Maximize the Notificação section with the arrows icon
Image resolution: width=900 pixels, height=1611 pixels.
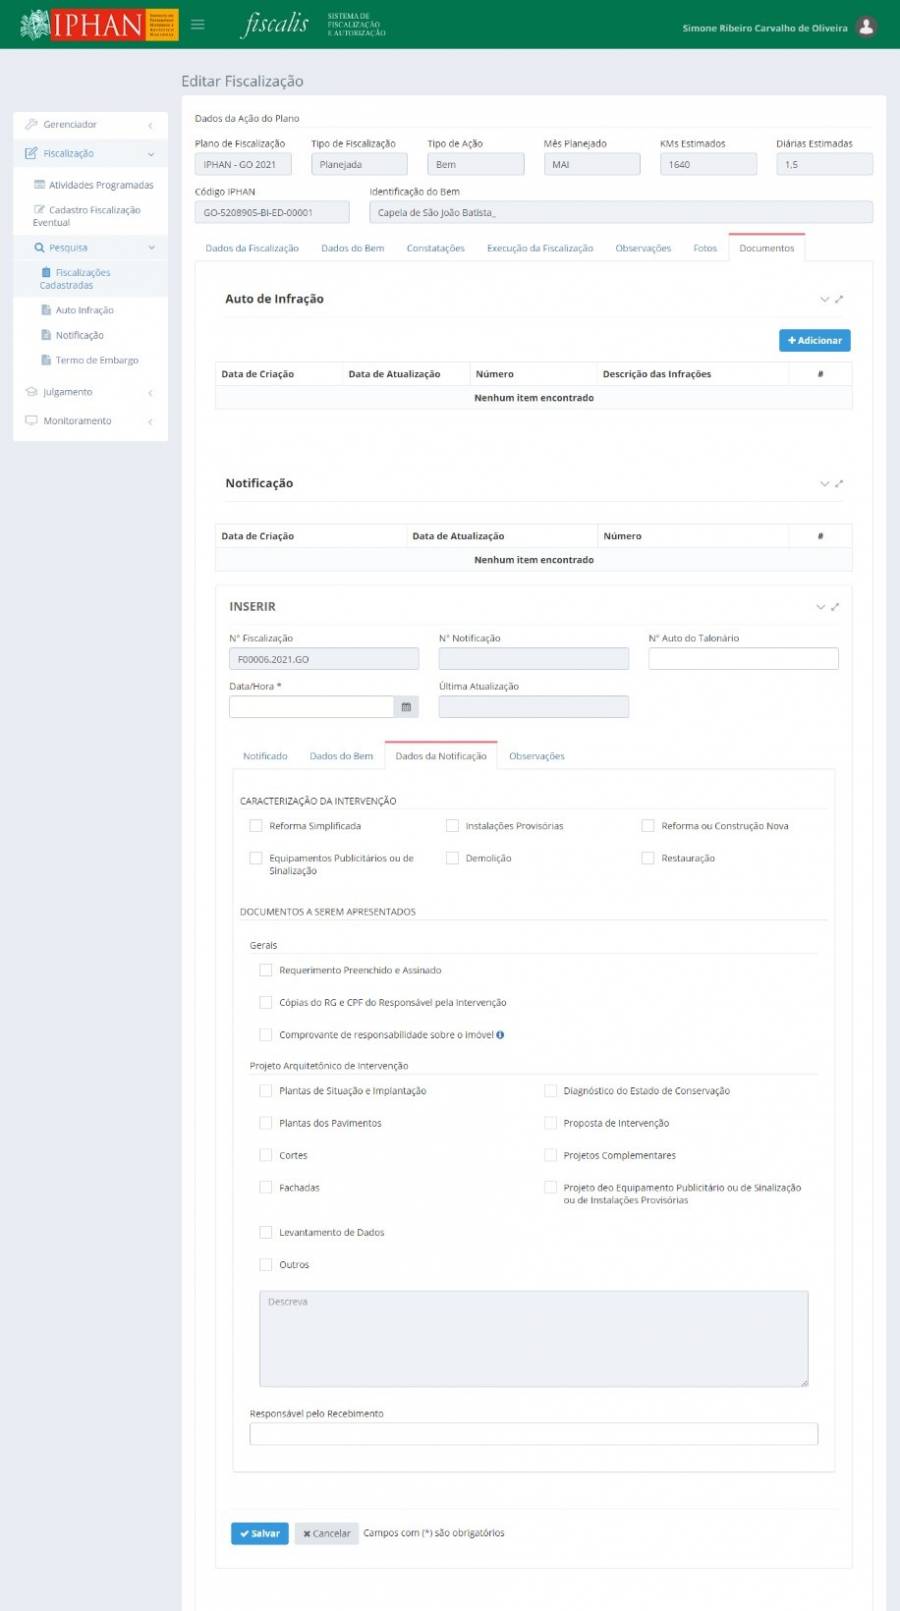(x=839, y=483)
